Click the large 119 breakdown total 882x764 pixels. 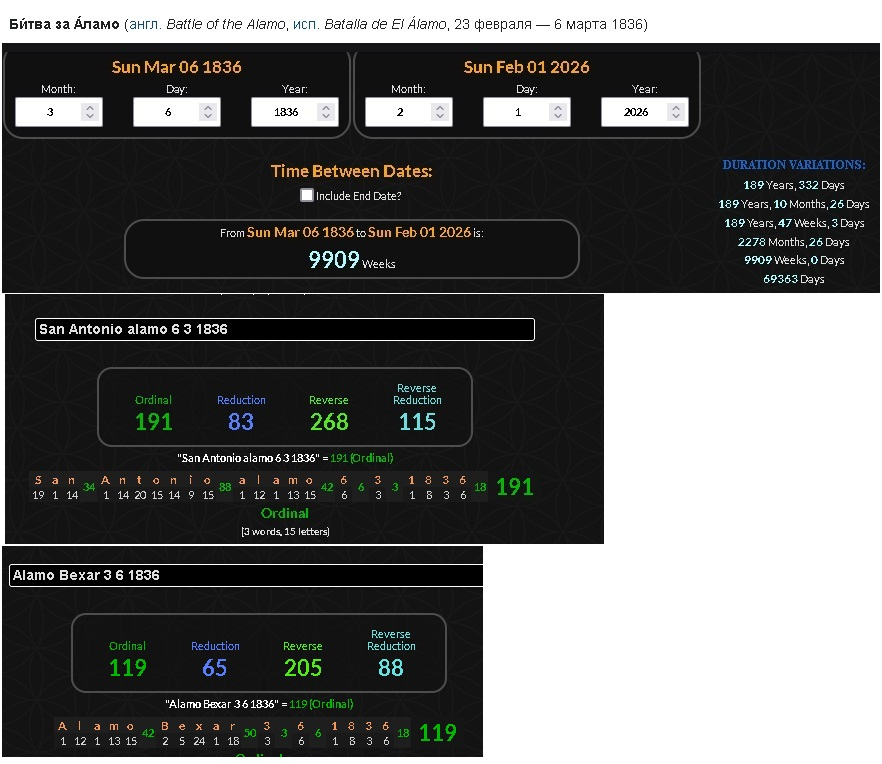pos(438,733)
